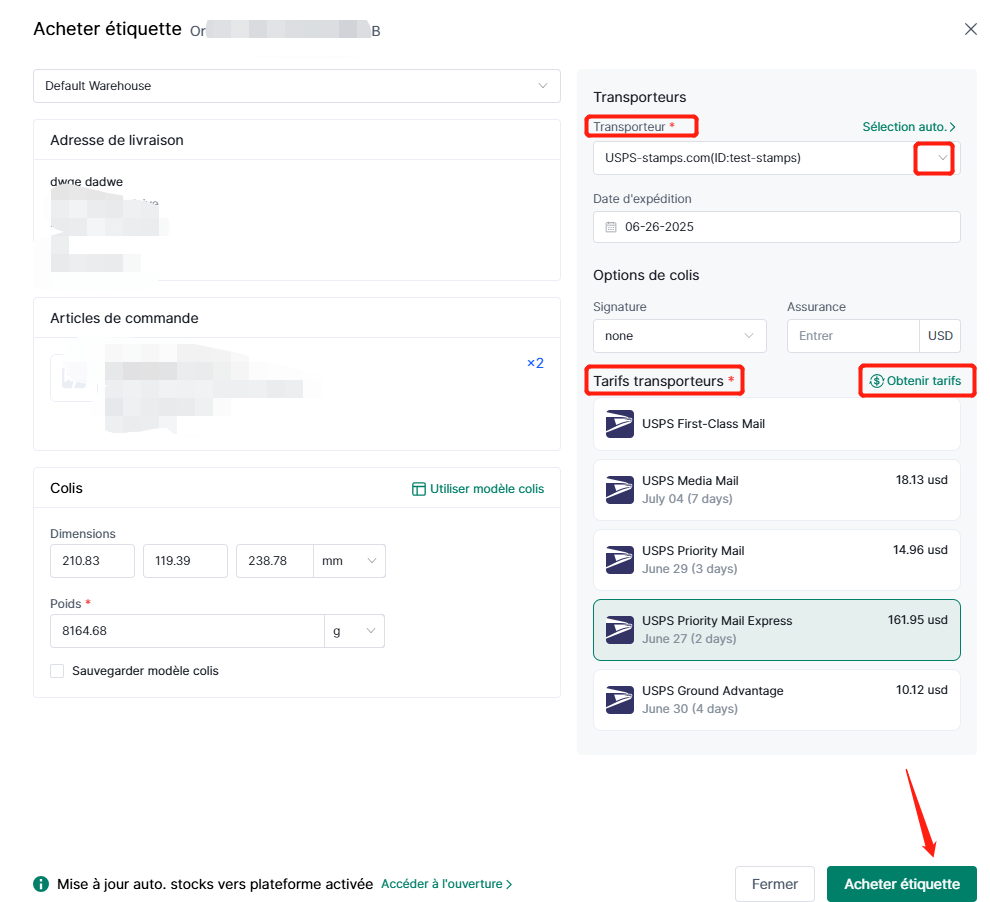Image resolution: width=990 pixels, height=902 pixels.
Task: Select the USPS First-Class Mail rate
Action: click(x=777, y=424)
